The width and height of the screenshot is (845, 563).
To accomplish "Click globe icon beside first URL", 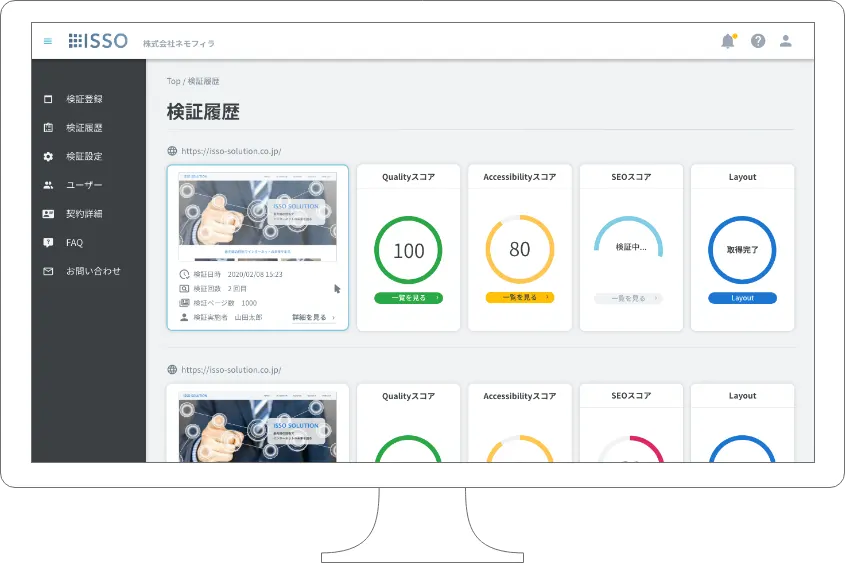I will point(172,151).
